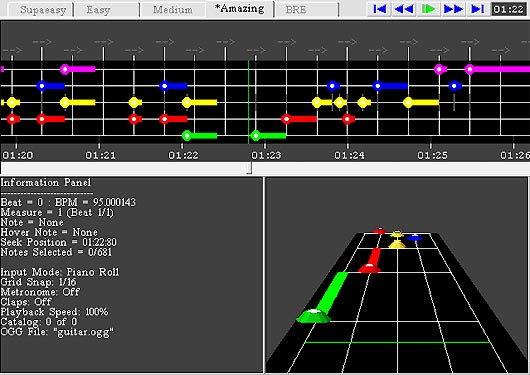
Task: Select the blue note after 01:20
Action: click(42, 86)
